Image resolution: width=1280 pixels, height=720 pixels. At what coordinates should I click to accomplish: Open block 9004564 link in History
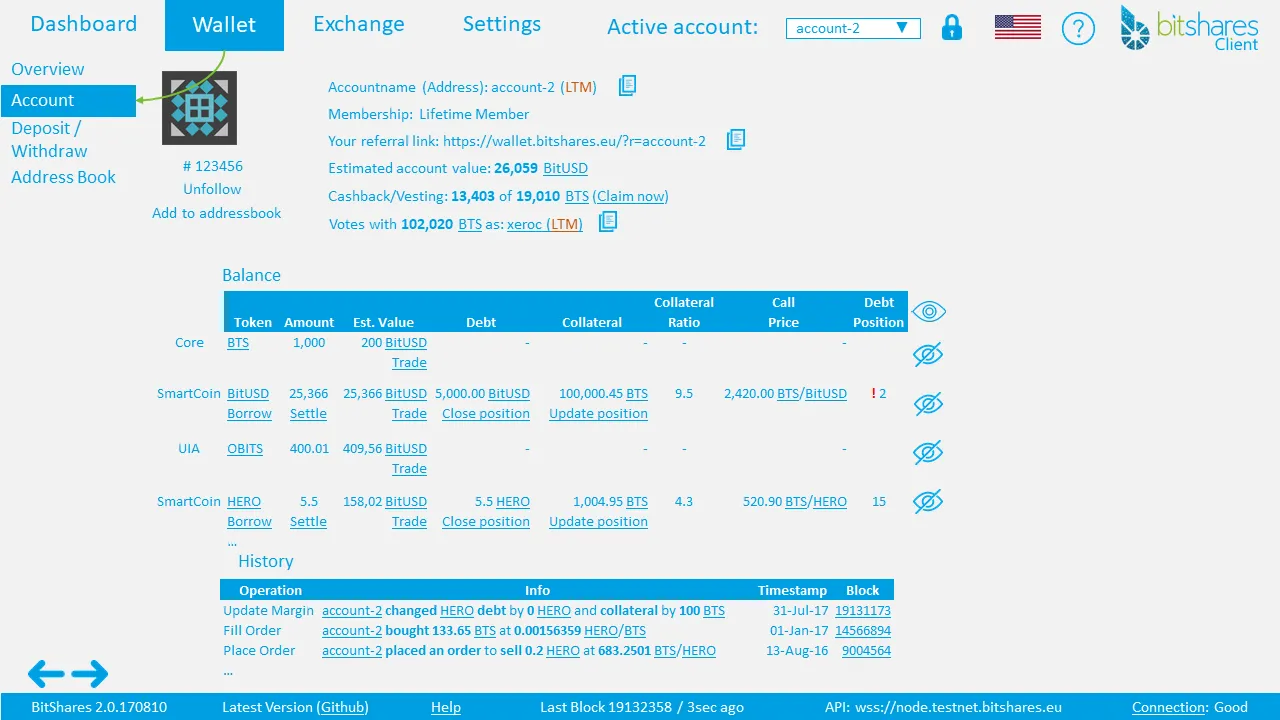(x=866, y=650)
